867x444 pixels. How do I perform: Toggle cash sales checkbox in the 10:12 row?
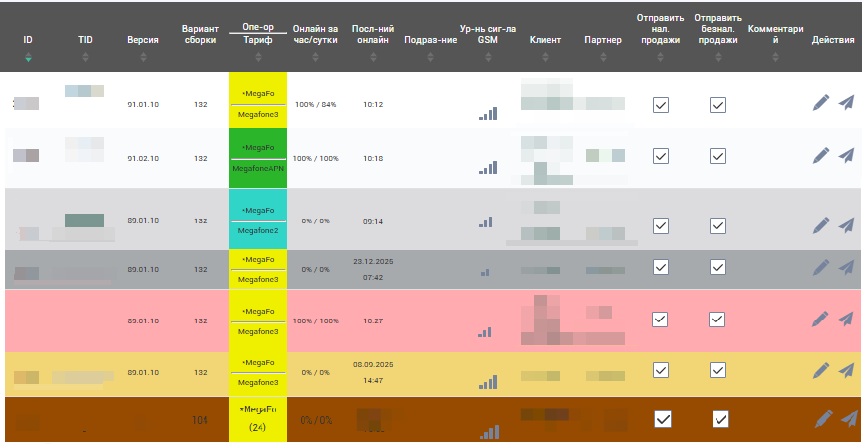tap(660, 105)
